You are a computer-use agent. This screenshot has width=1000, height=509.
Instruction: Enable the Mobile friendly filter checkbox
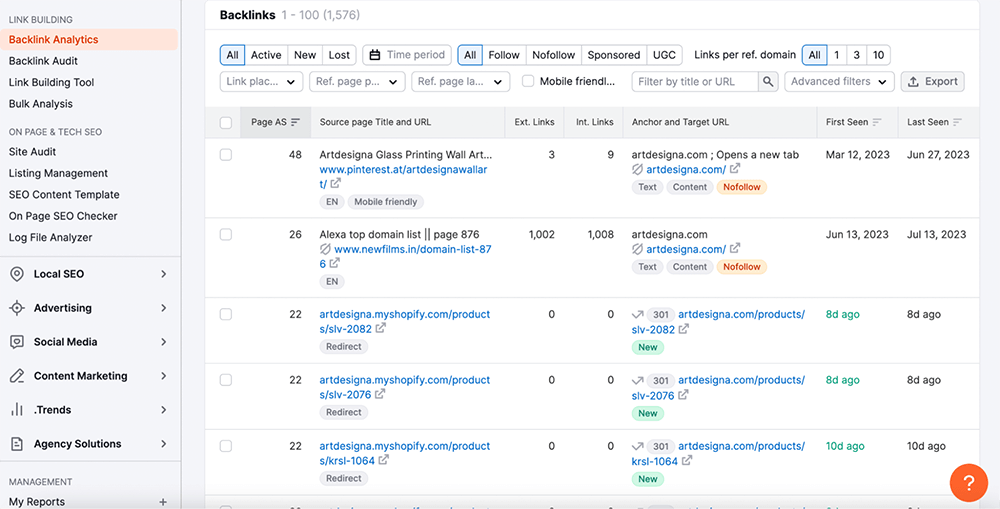tap(528, 81)
